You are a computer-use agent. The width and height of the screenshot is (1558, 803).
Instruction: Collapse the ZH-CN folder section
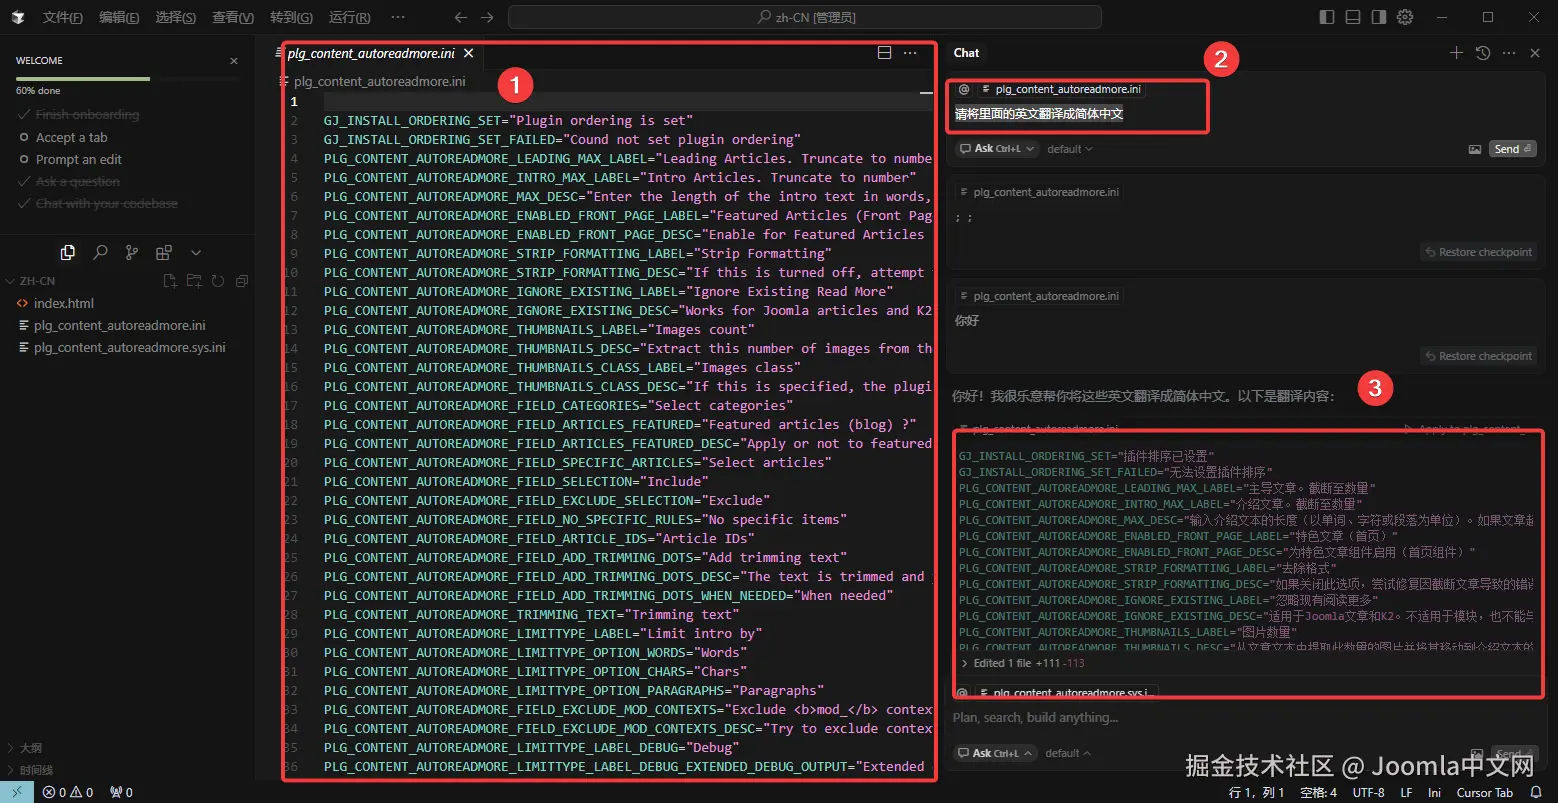(36, 281)
